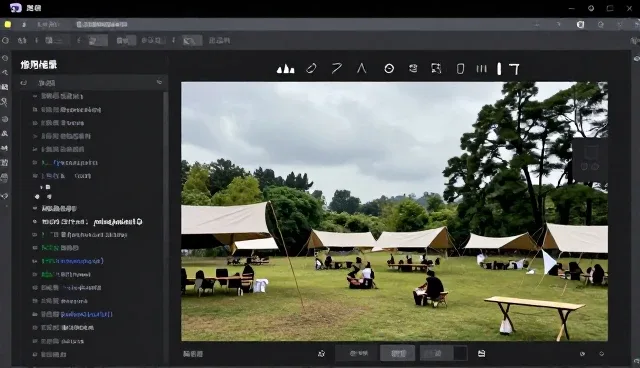Select the tree row with green and blue text
The width and height of the screenshot is (640, 368).
(x=68, y=261)
